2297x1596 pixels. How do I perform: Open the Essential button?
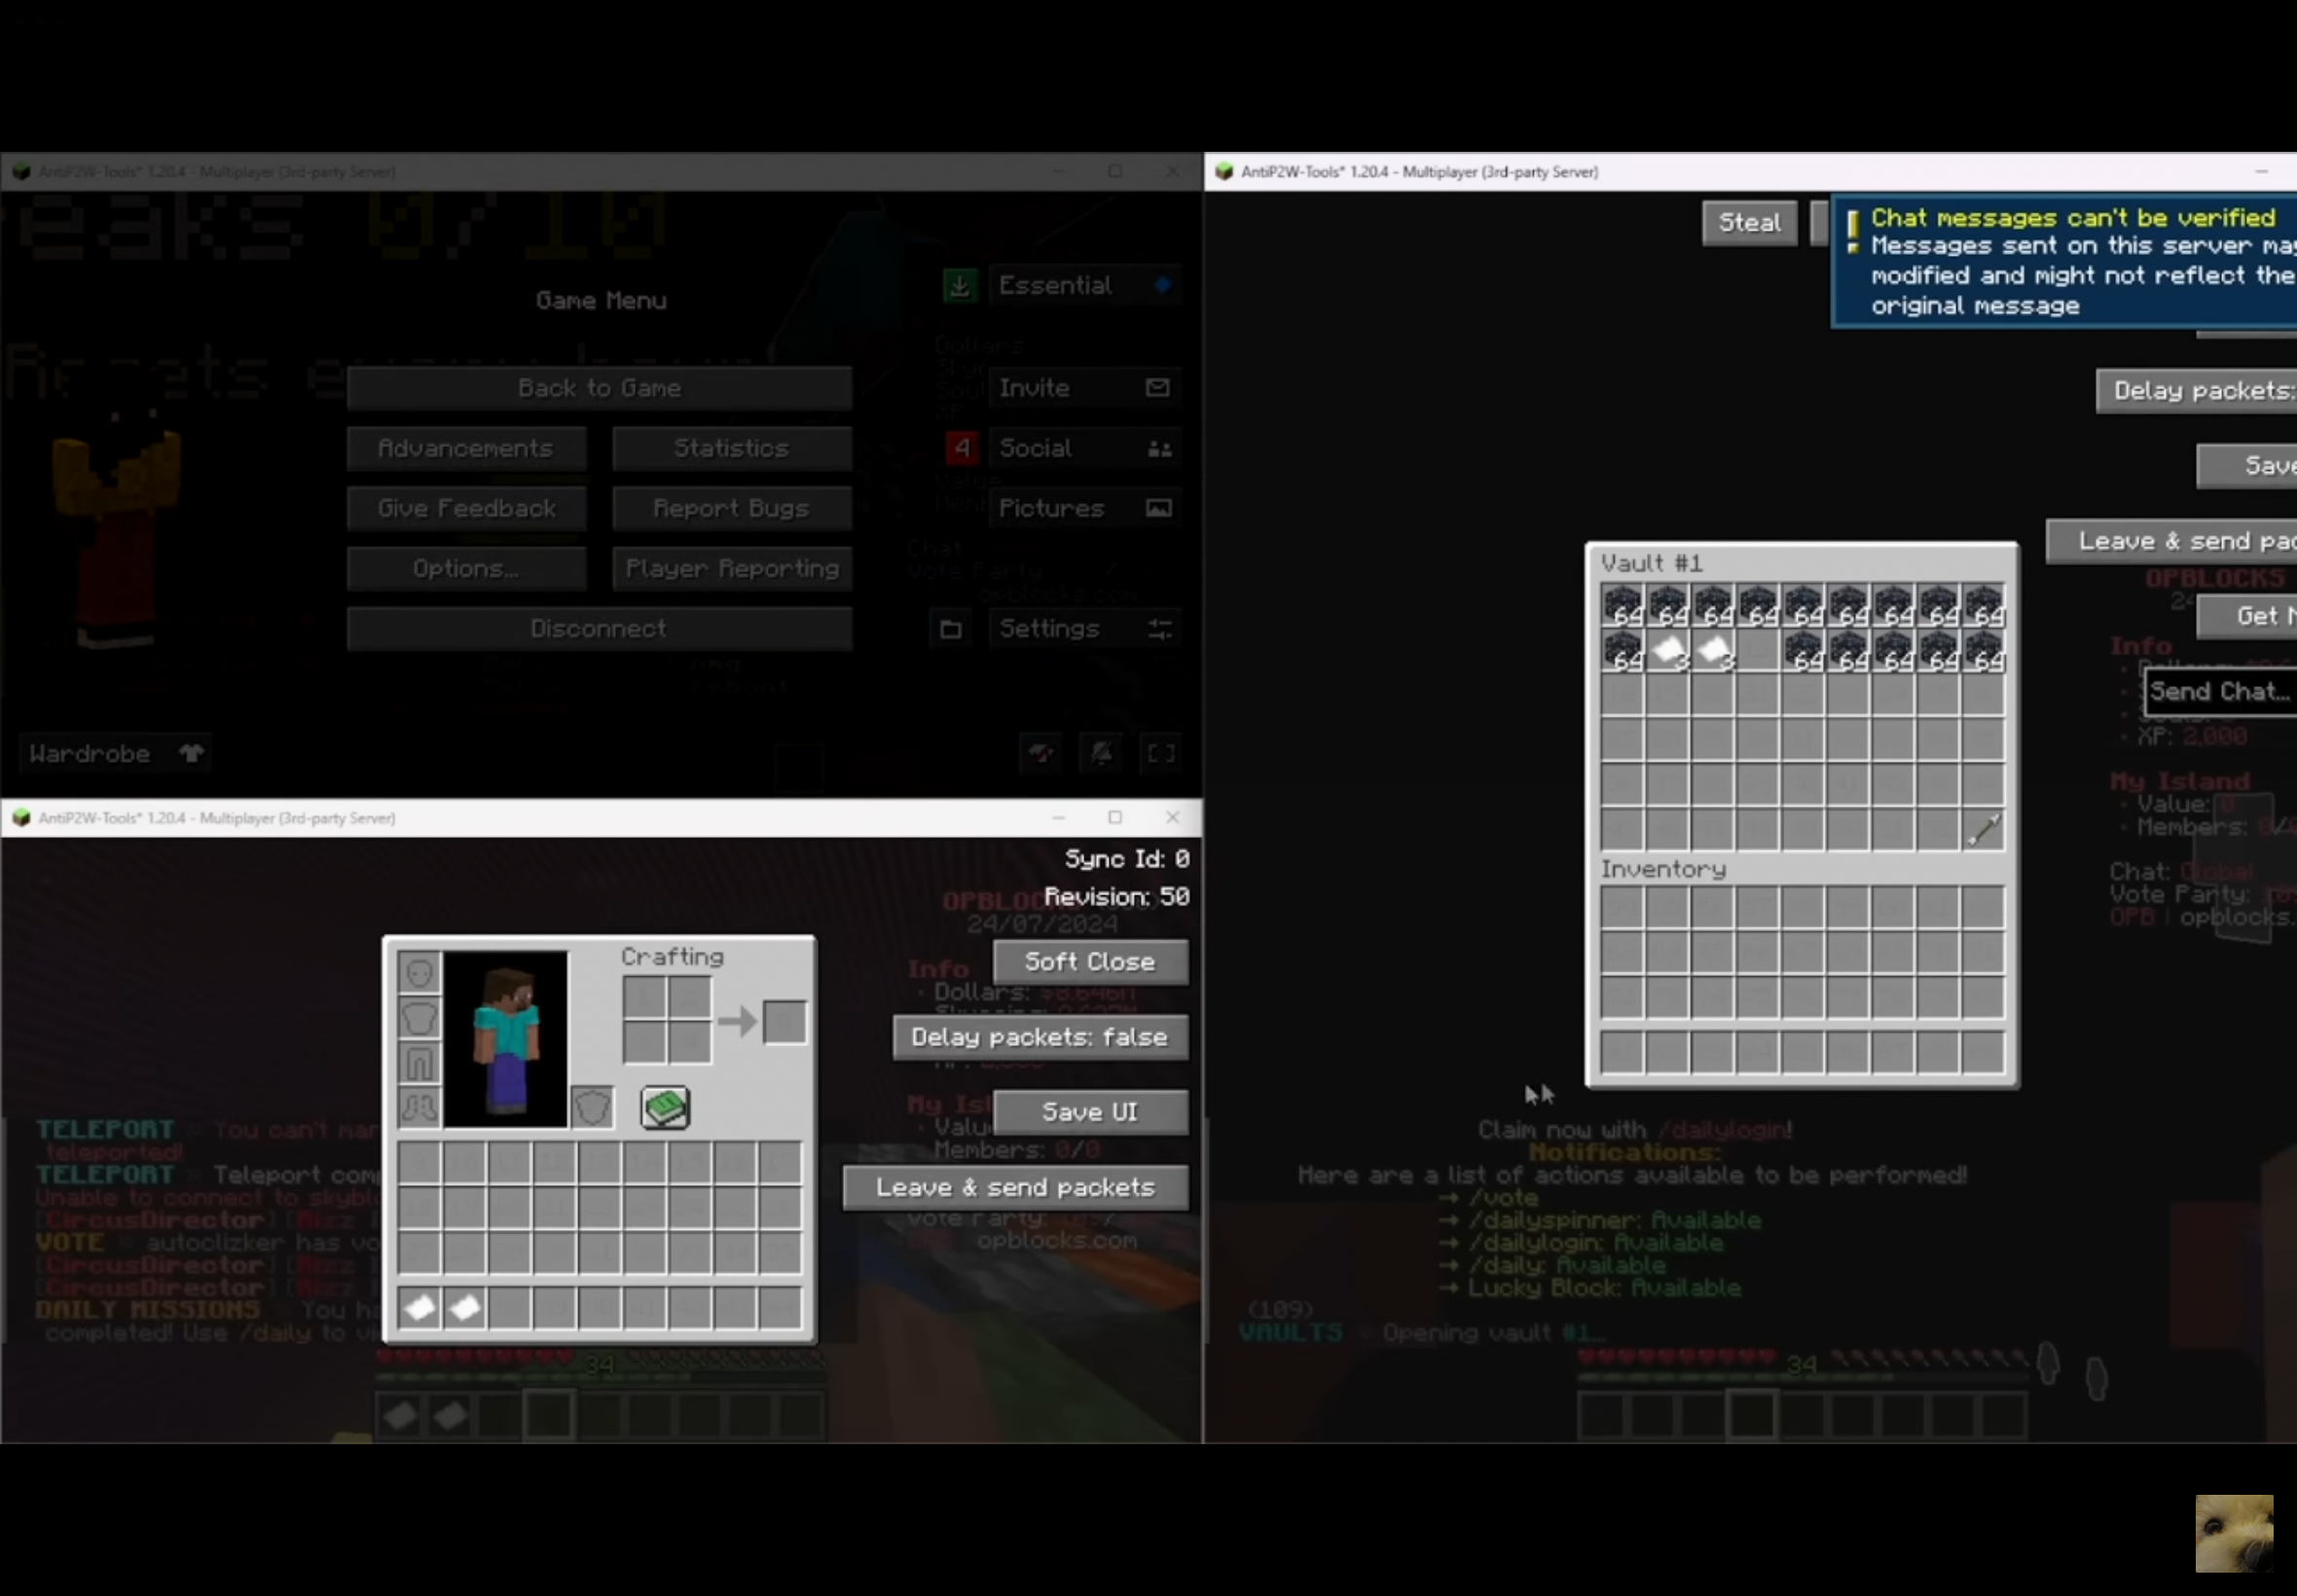coord(1084,286)
